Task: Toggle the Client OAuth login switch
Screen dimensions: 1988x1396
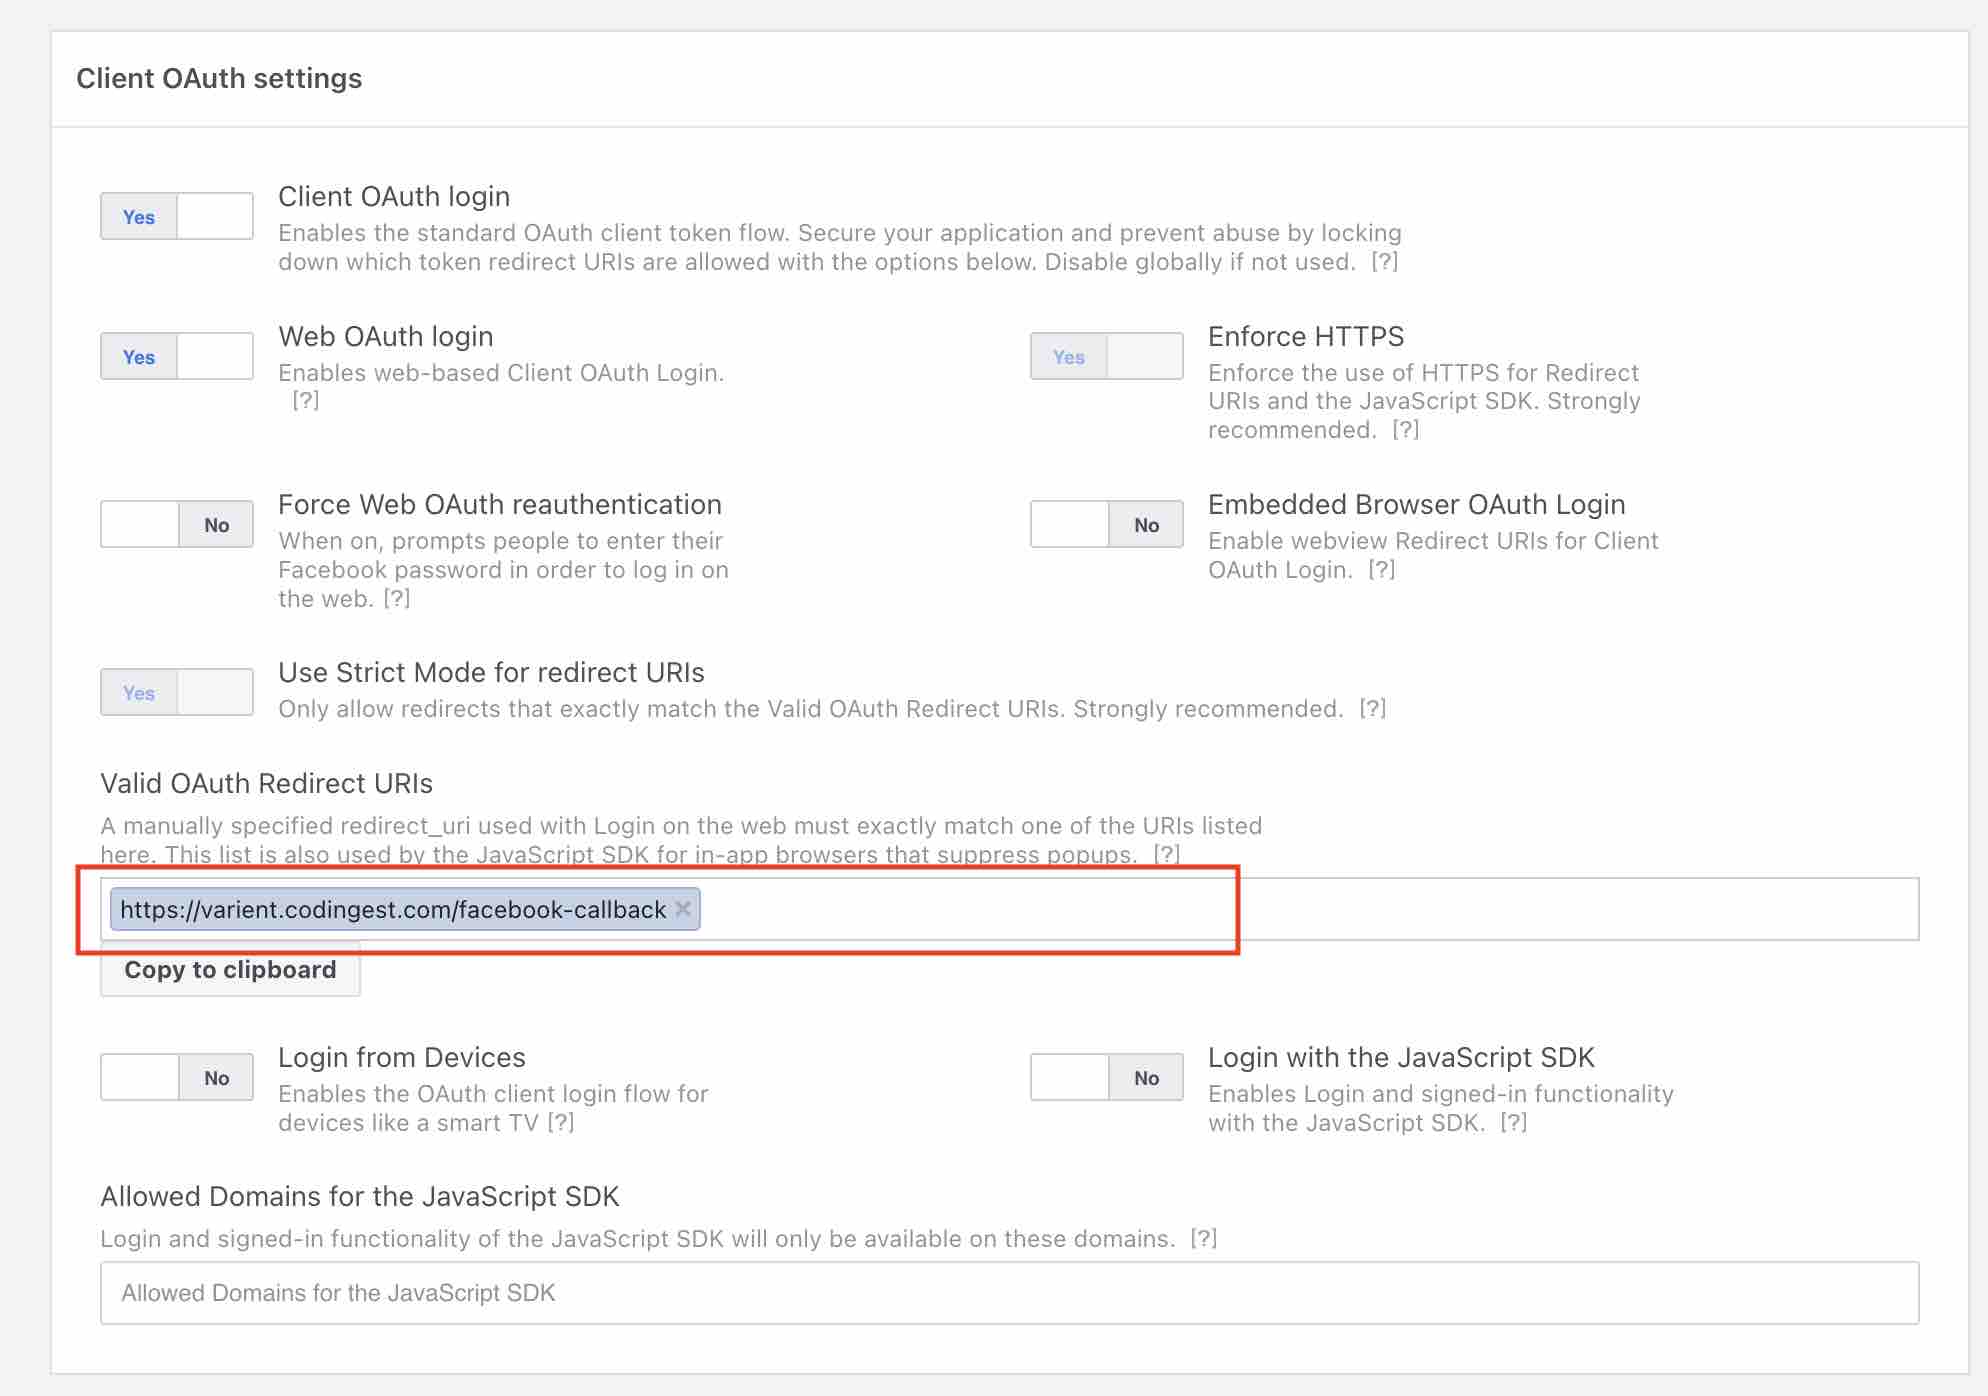Action: point(176,216)
